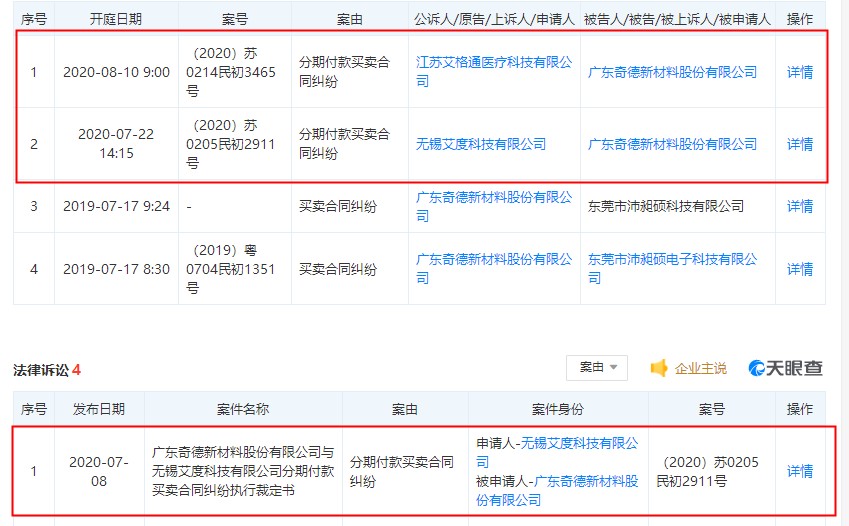The image size is (849, 526).
Task: Select the text 东莞市沛昶硕科技有限公司
Action: tap(665, 206)
